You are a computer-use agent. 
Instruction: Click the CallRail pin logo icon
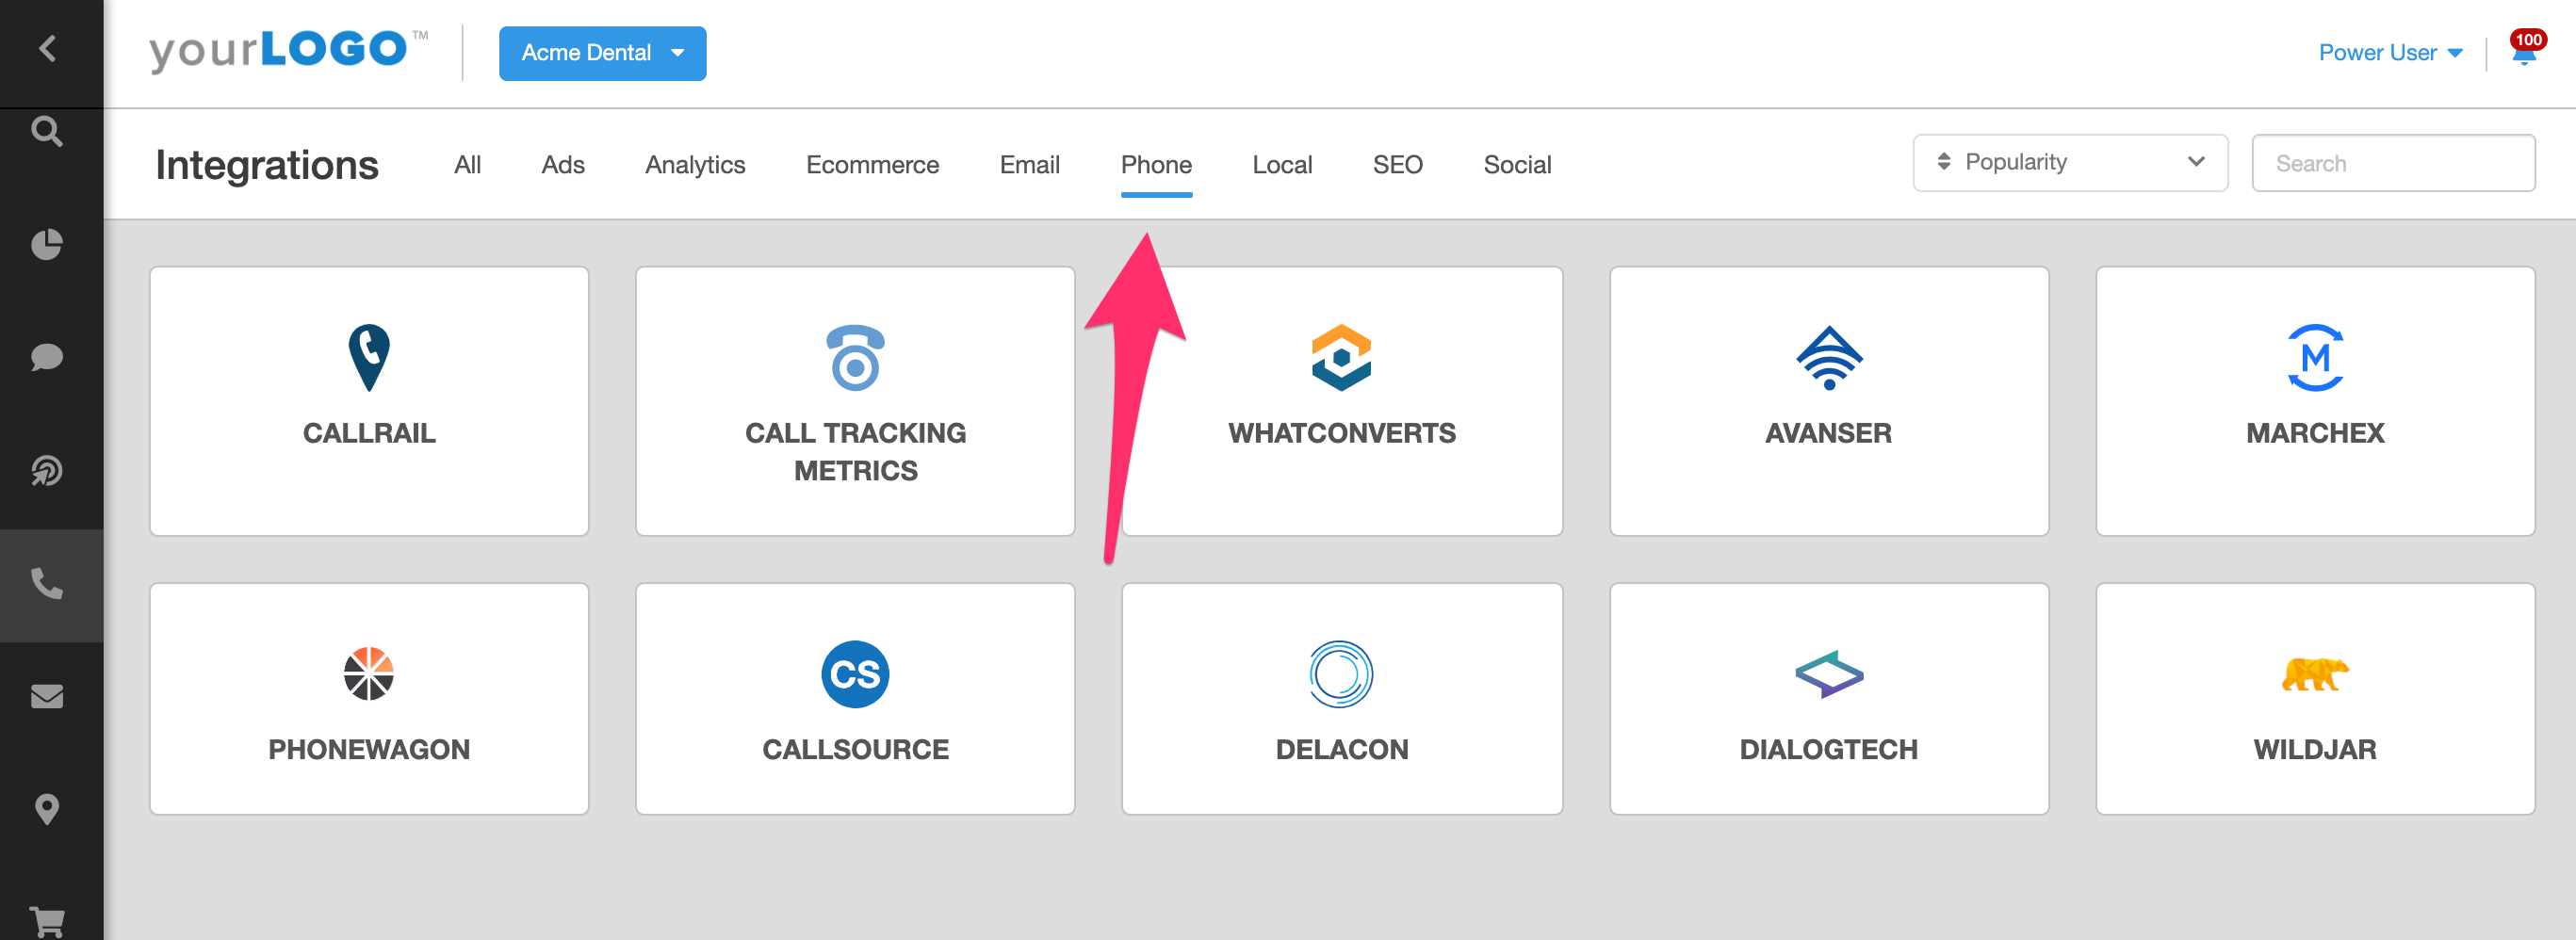[x=369, y=358]
